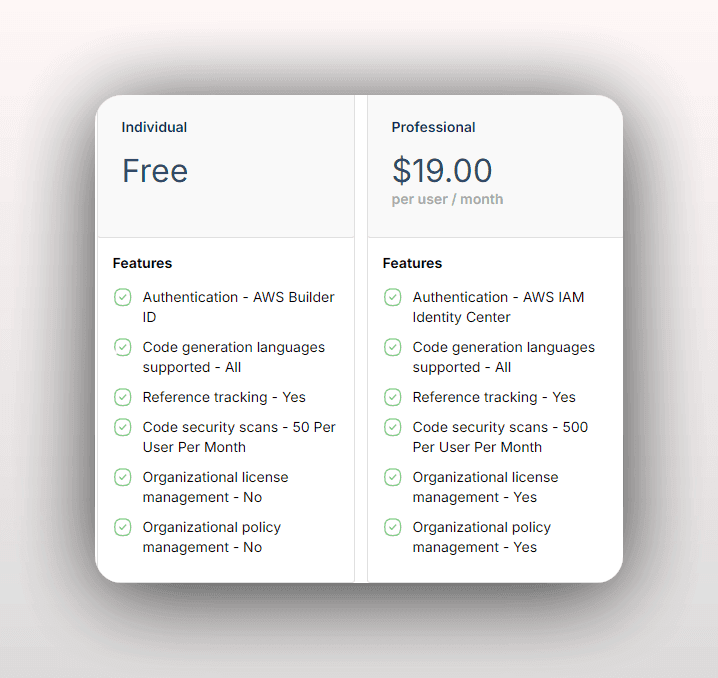The height and width of the screenshot is (678, 718).
Task: Click the Features heading in Individual plan
Action: [142, 263]
